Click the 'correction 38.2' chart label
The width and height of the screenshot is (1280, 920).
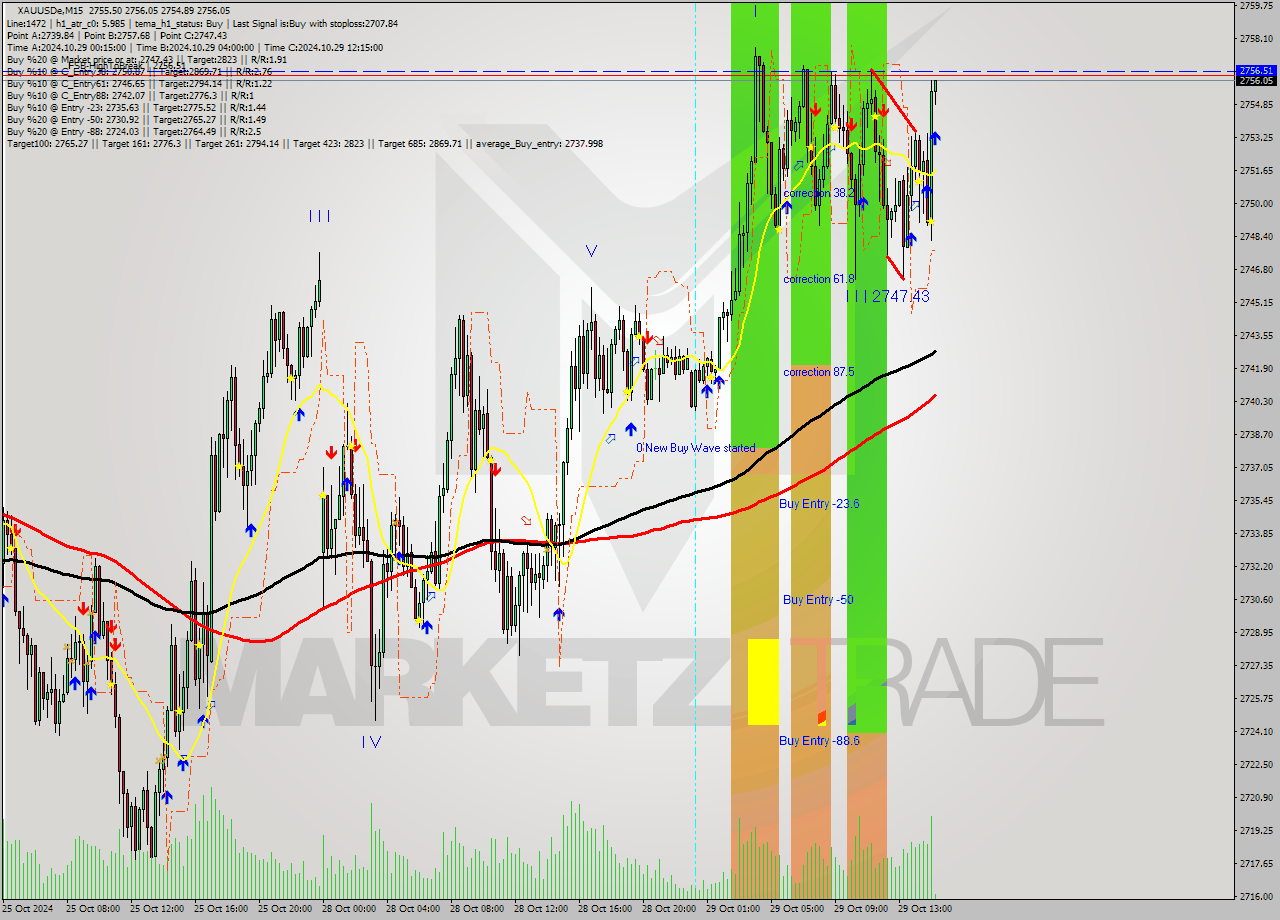pyautogui.click(x=818, y=193)
